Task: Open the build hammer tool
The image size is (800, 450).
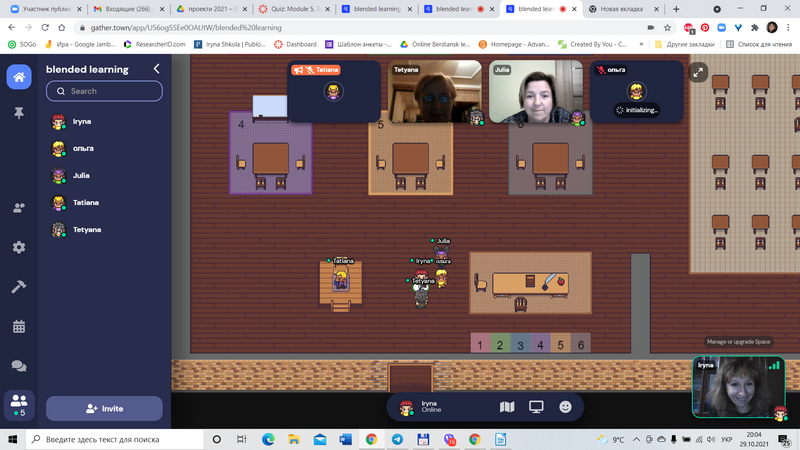Action: coord(19,287)
